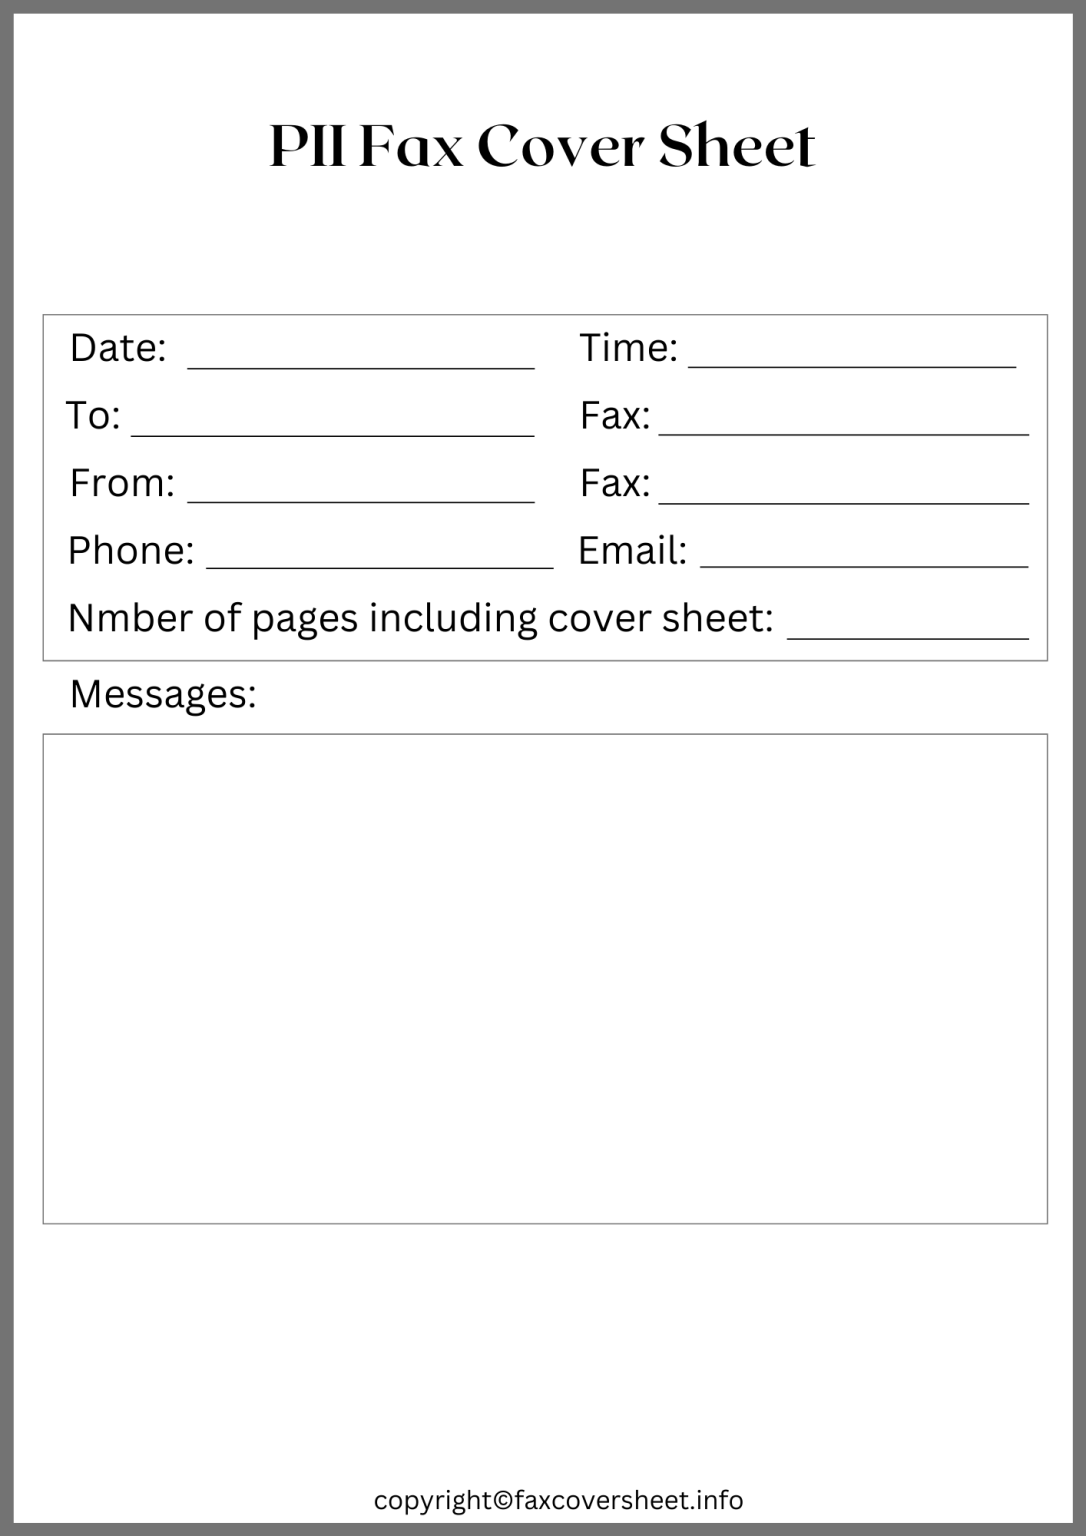
Task: Click the Email label text
Action: pyautogui.click(x=633, y=549)
